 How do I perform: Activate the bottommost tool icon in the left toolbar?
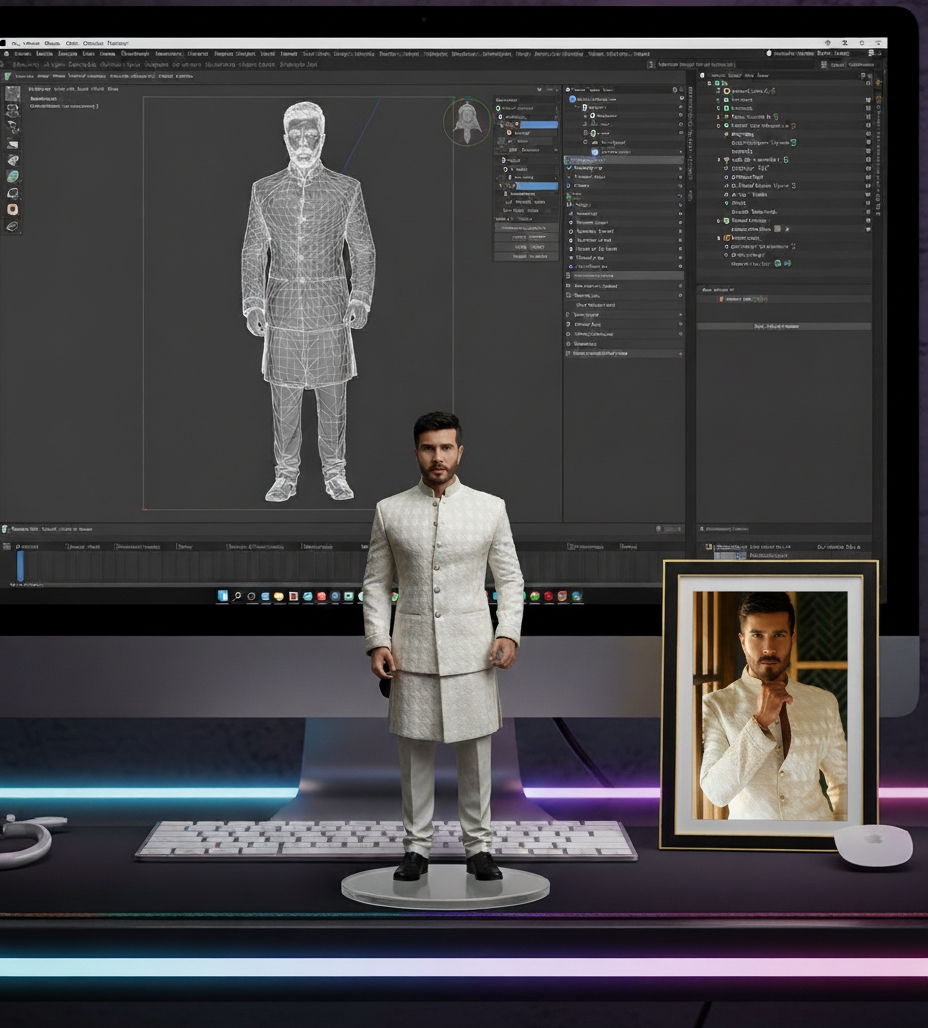coord(12,226)
